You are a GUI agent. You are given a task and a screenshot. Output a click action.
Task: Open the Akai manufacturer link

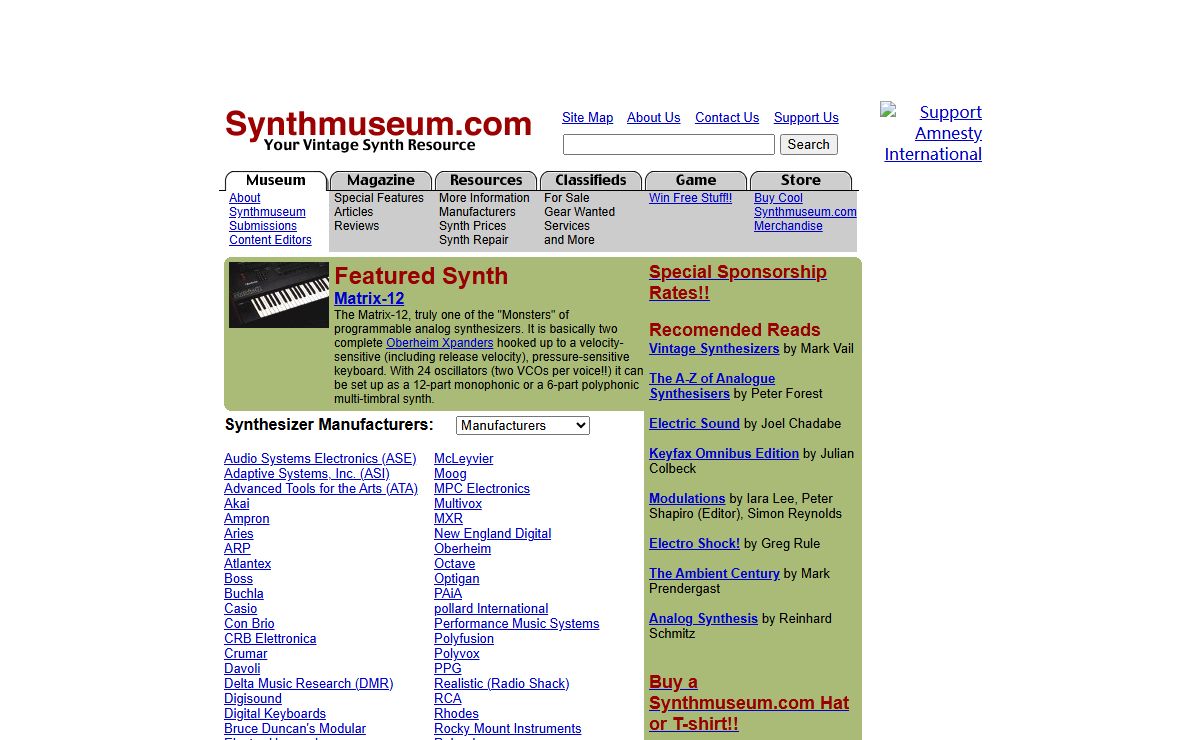pos(237,504)
